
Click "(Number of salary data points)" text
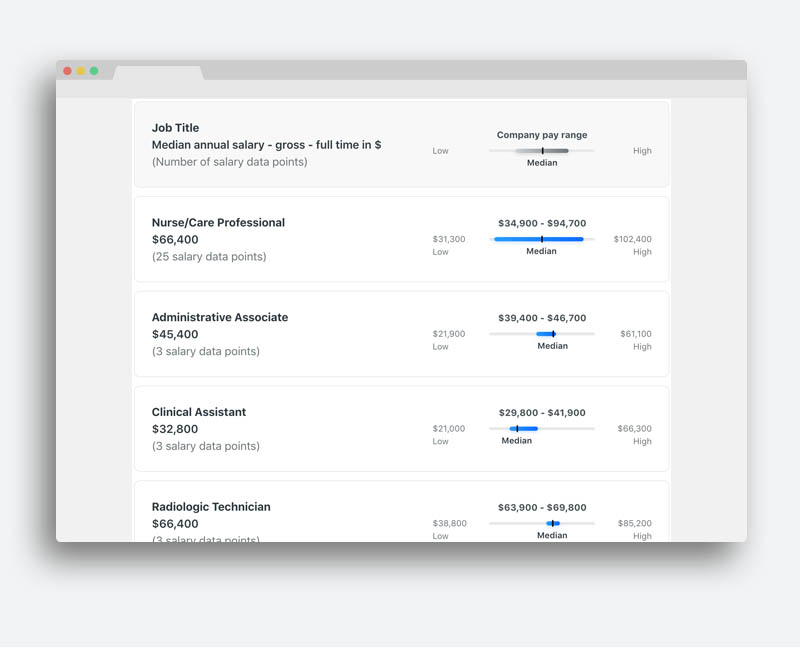pyautogui.click(x=230, y=162)
